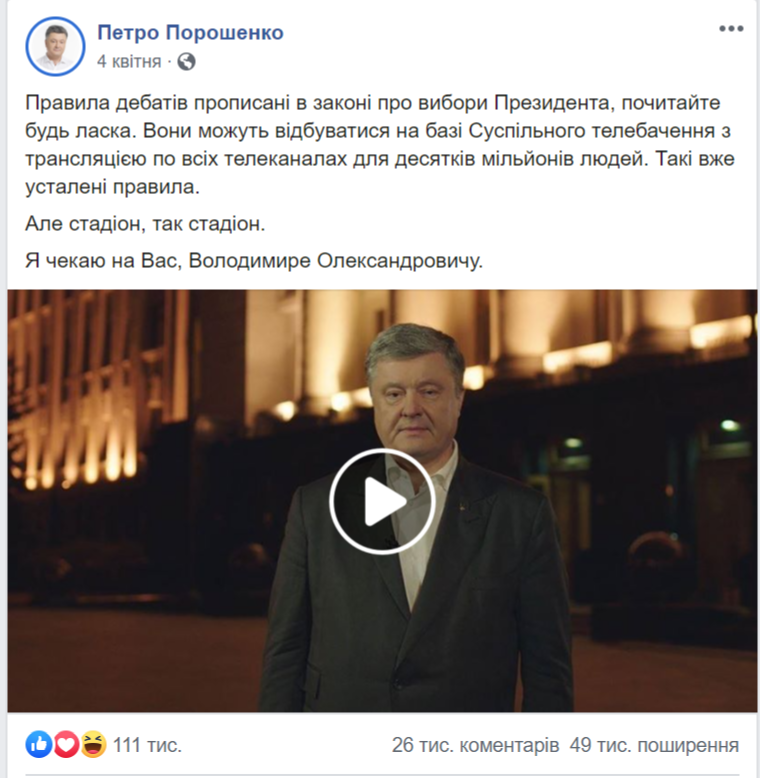Click the opening words 'Правила дебатів'

coord(106,103)
